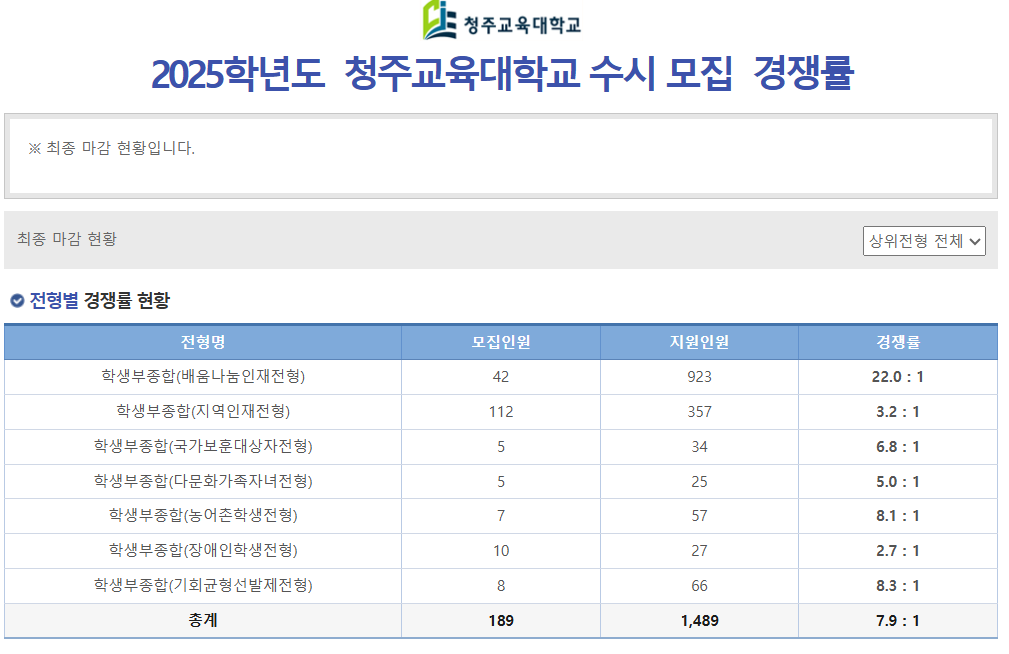Image resolution: width=1009 pixels, height=654 pixels.
Task: Click applicant count 25
Action: 699,481
